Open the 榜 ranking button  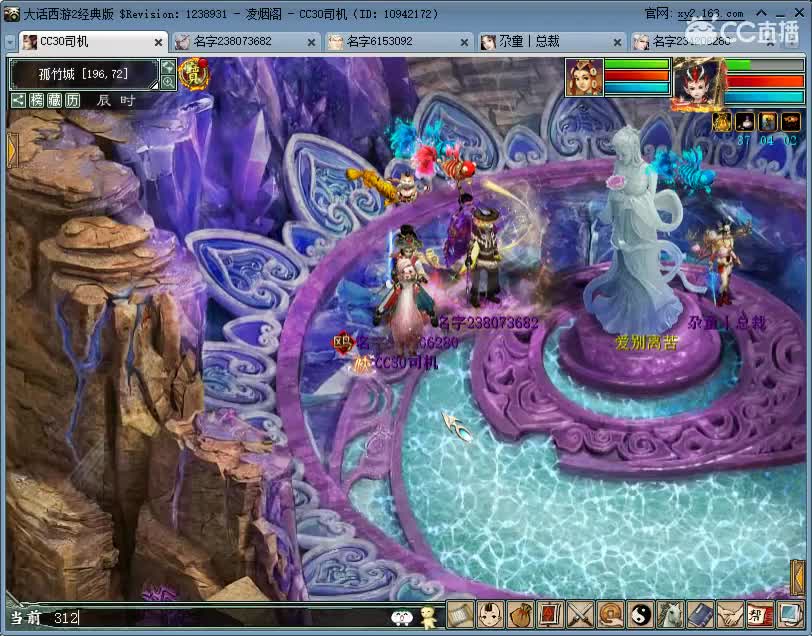click(36, 100)
